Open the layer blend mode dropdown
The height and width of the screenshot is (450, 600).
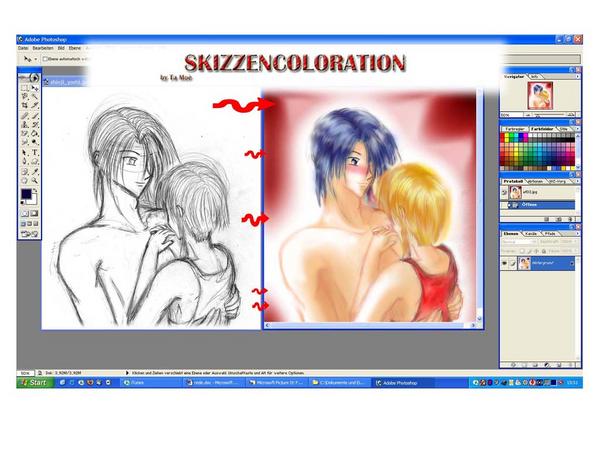click(x=519, y=242)
